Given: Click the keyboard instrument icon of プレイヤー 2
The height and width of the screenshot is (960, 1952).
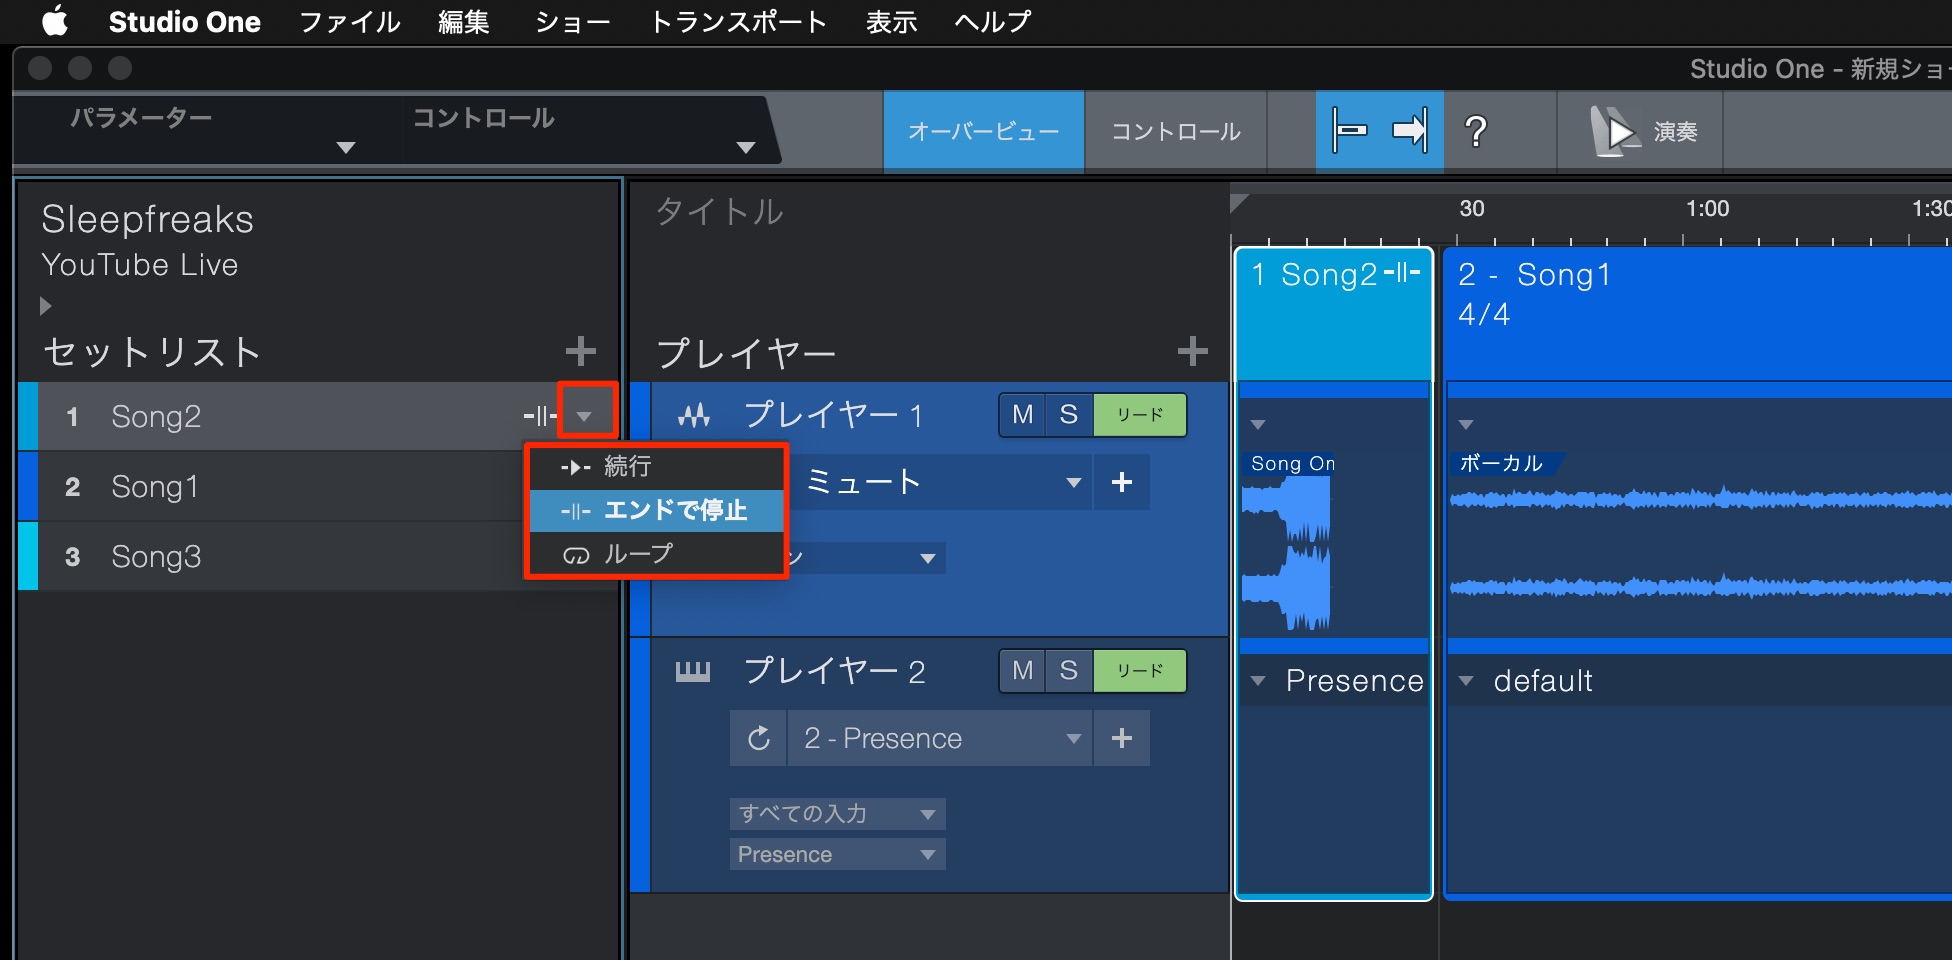Looking at the screenshot, I should coord(693,671).
